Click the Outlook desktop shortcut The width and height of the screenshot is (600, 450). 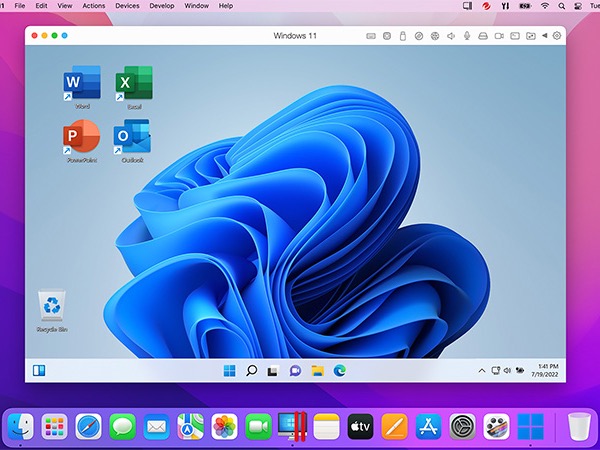point(132,142)
